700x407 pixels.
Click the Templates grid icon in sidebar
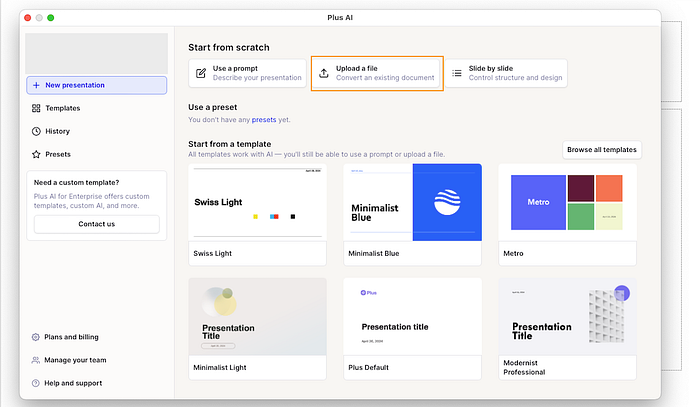coord(36,108)
